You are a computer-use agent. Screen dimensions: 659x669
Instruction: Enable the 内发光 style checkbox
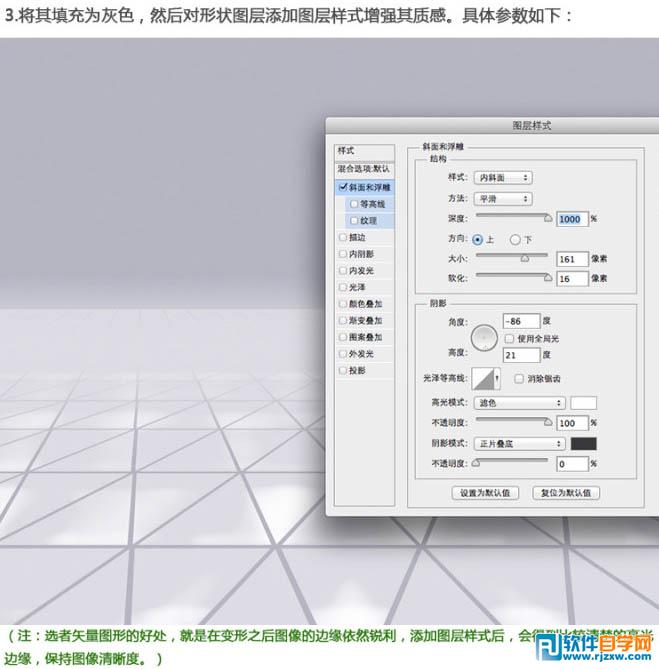[343, 271]
